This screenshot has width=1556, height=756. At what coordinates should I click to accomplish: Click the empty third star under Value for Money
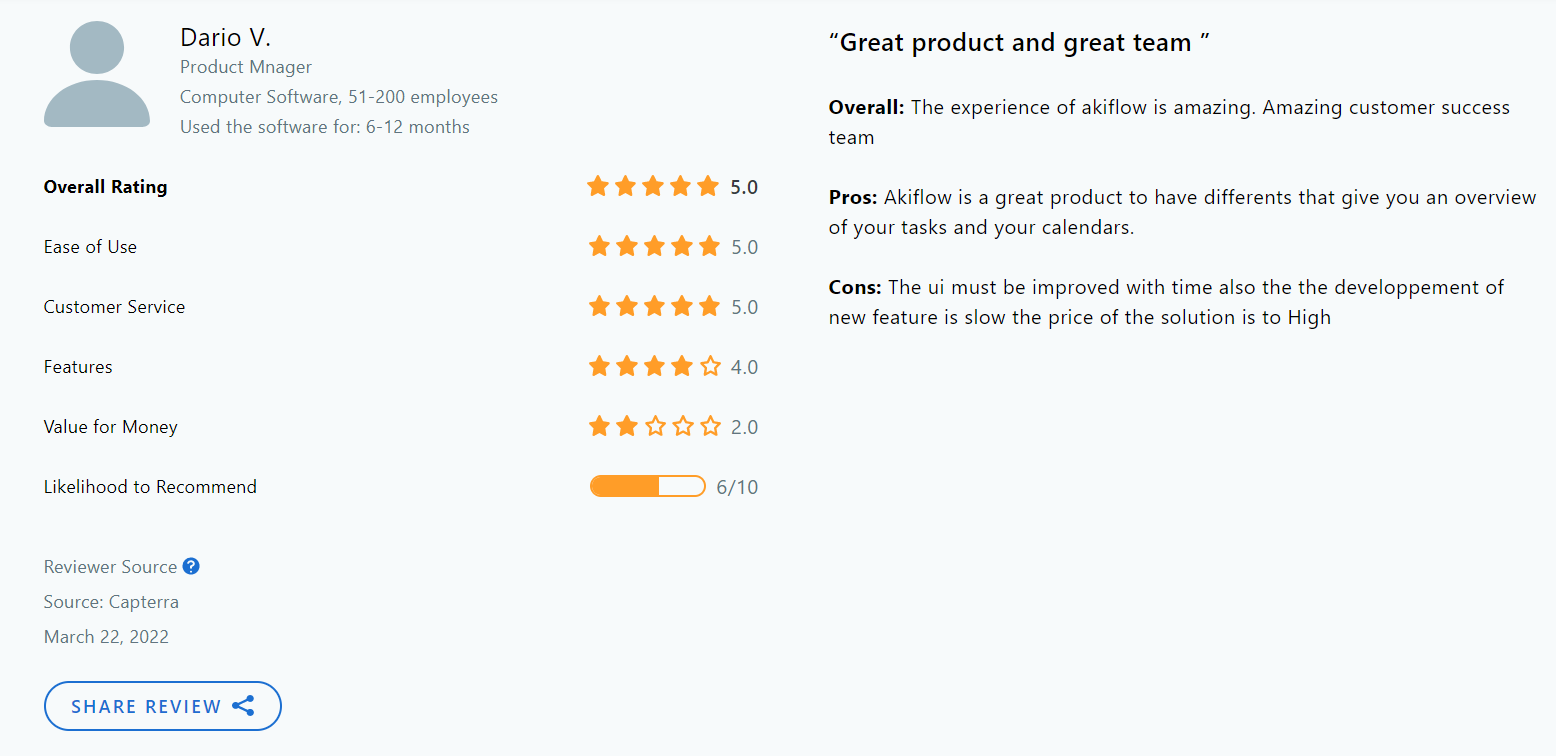tap(654, 426)
